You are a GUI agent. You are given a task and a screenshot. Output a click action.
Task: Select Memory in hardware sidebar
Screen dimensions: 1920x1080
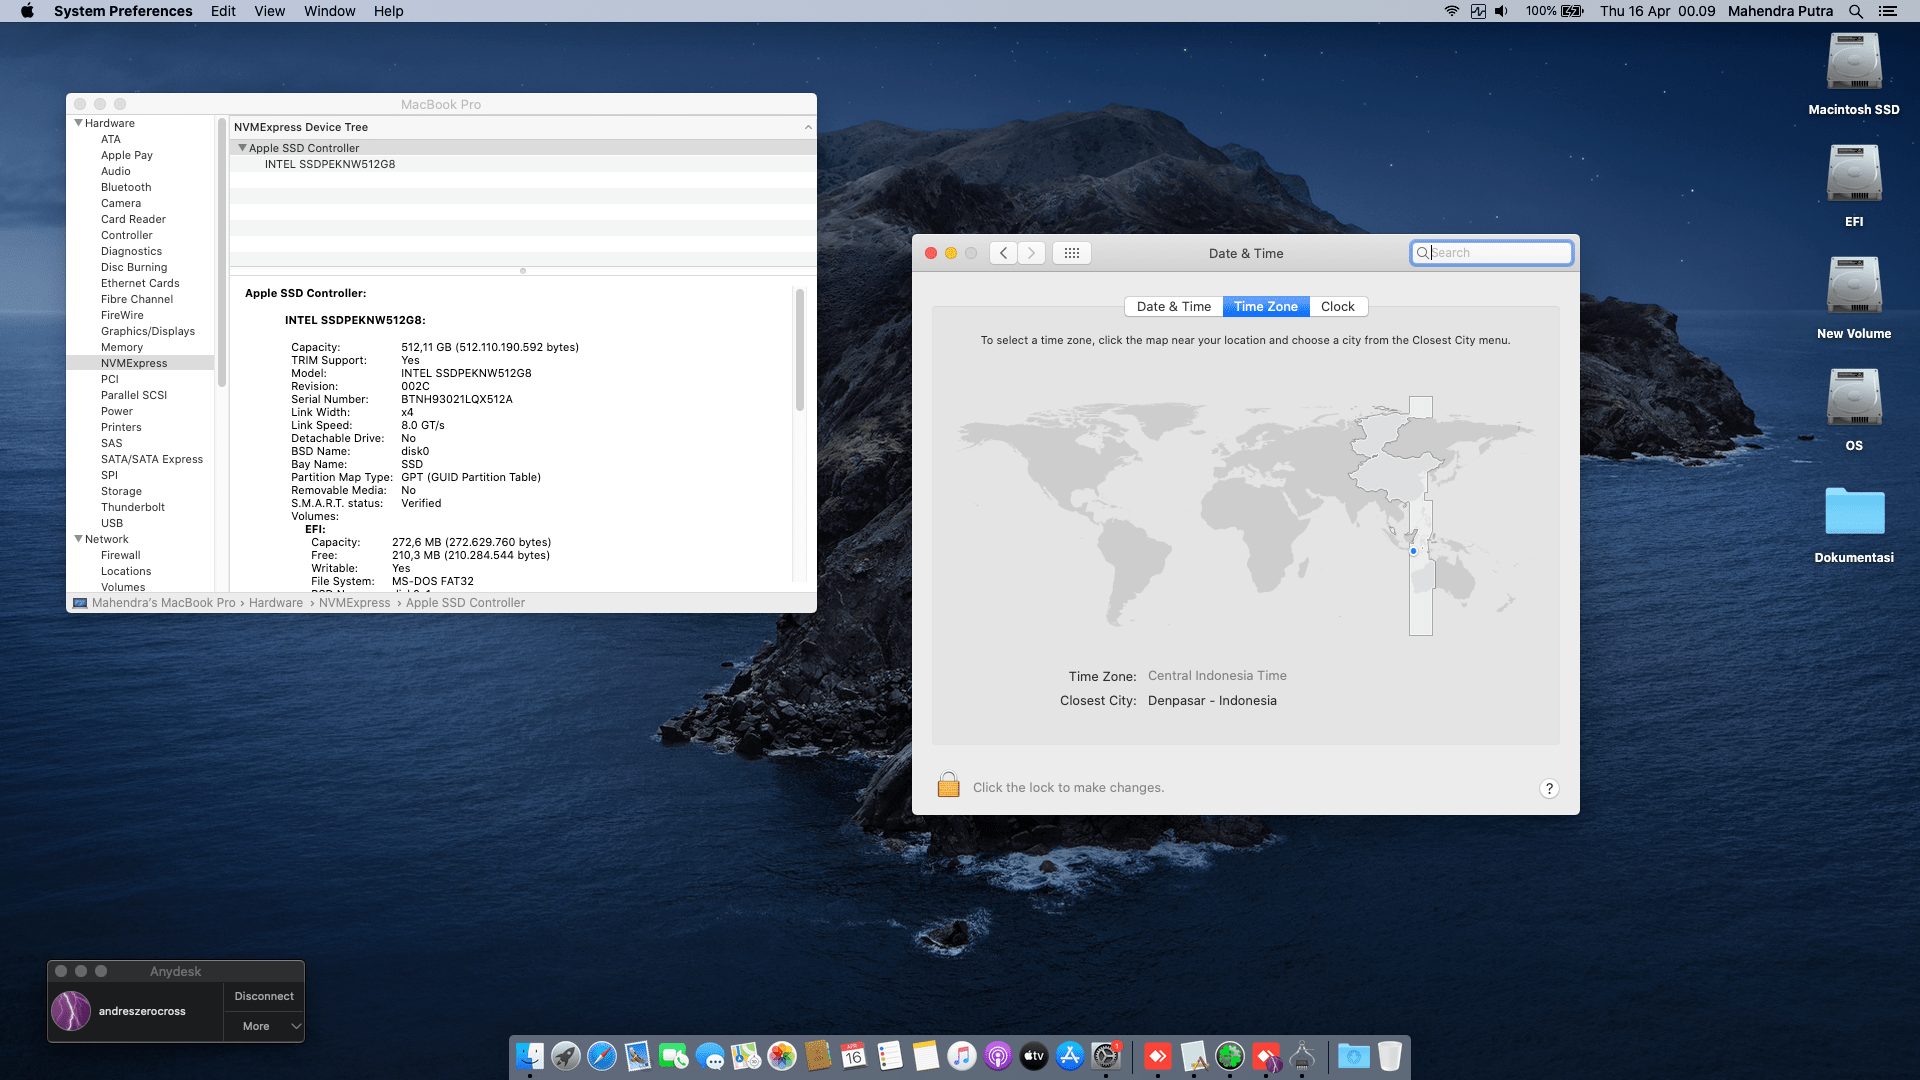[122, 347]
